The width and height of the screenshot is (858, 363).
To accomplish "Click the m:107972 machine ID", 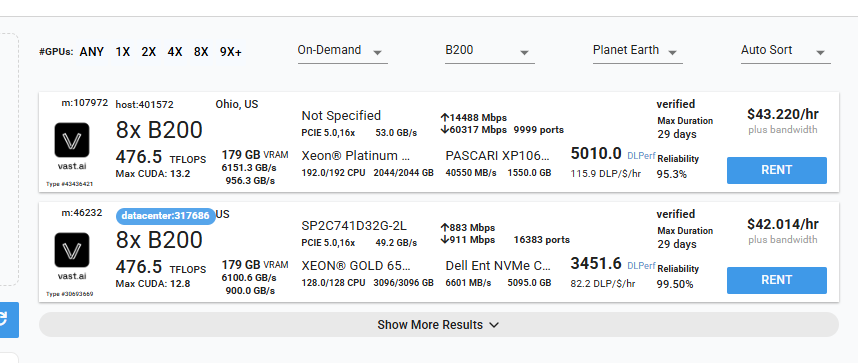I will click(x=85, y=103).
